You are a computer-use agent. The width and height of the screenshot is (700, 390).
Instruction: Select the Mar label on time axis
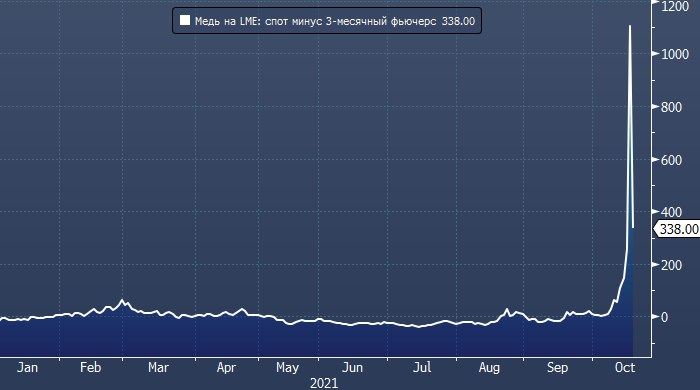pyautogui.click(x=158, y=368)
